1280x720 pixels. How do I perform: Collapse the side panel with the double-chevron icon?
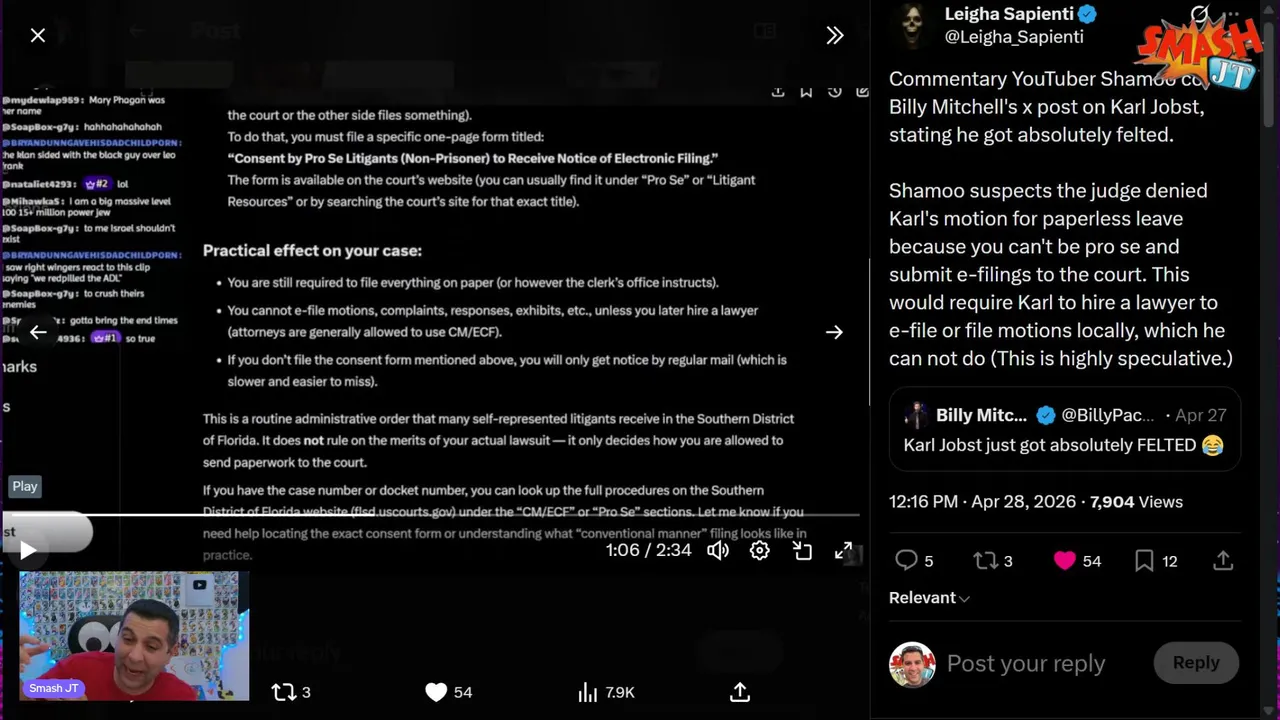pos(835,36)
